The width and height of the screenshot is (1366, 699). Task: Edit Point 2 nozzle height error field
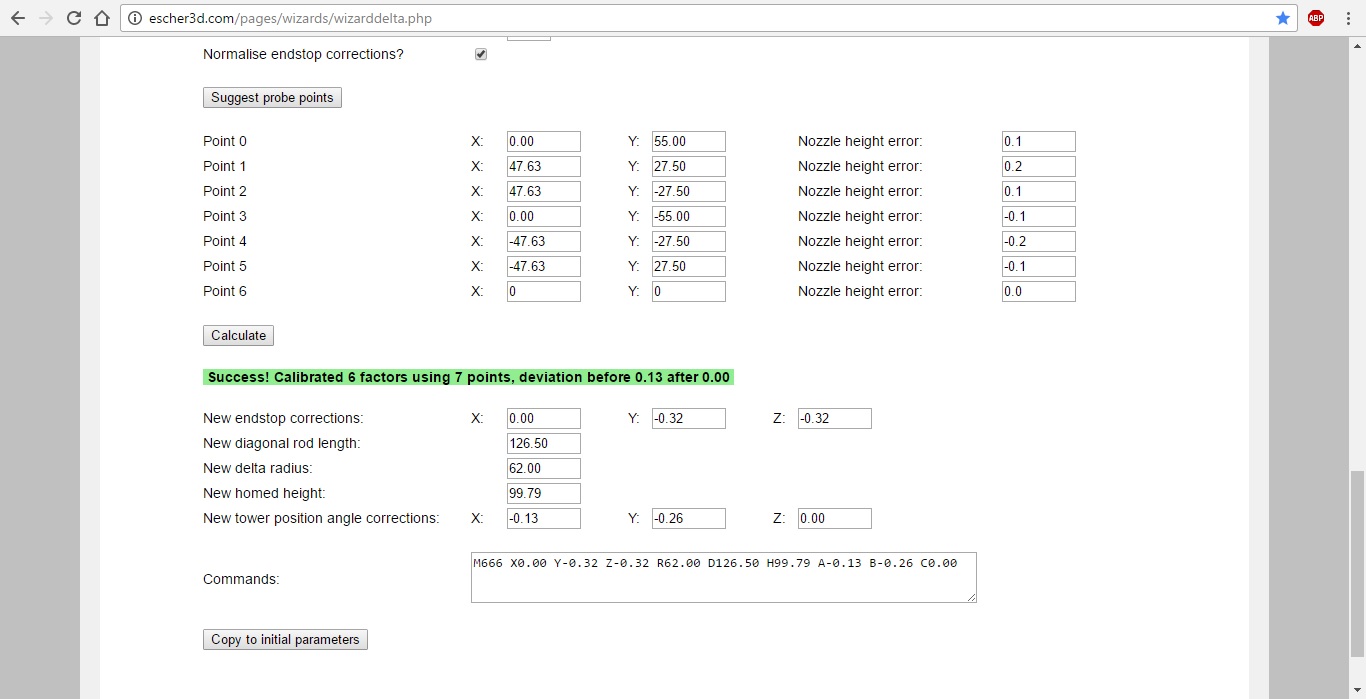1039,192
